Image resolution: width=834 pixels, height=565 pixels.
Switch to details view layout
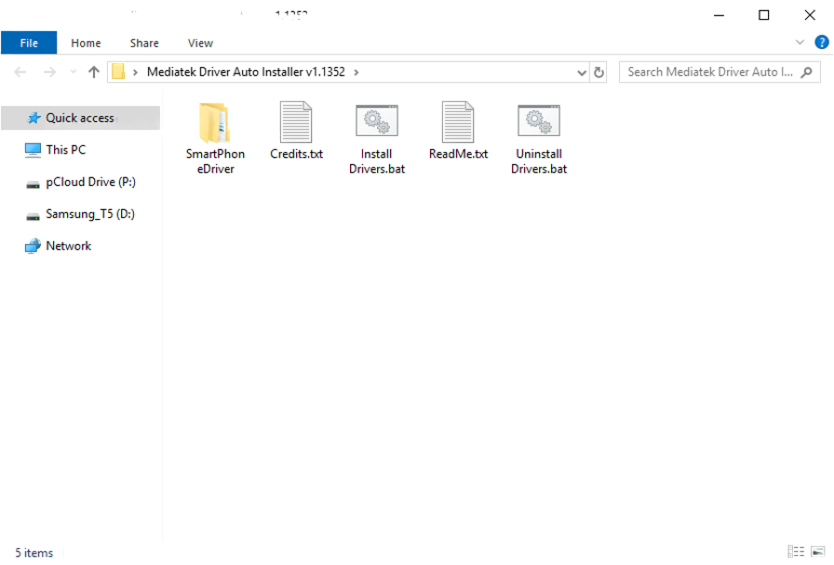[796, 551]
